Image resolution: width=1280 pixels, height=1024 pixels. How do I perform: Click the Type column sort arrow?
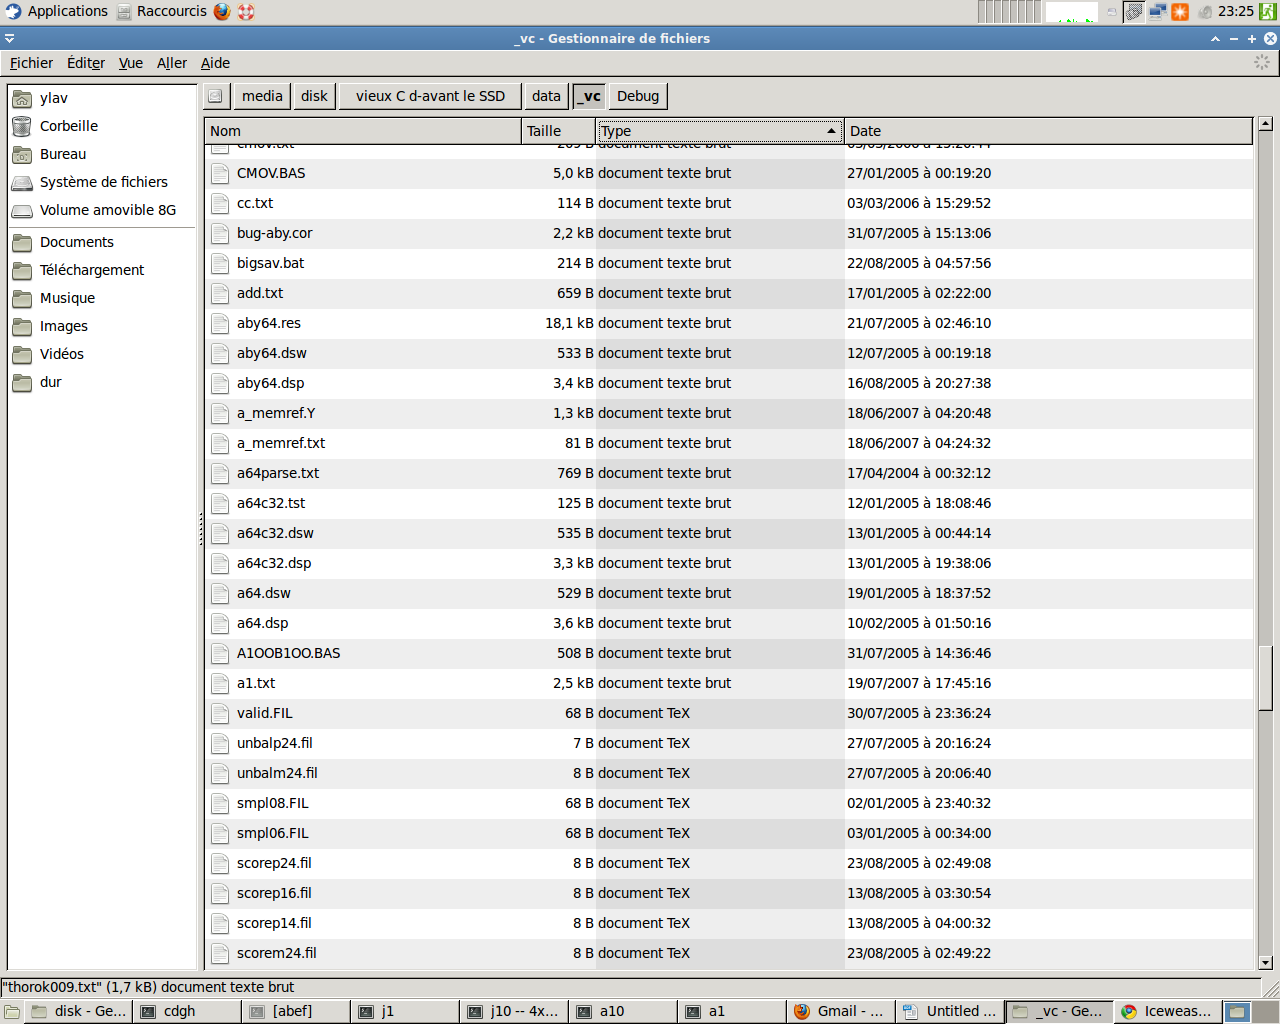pos(830,131)
